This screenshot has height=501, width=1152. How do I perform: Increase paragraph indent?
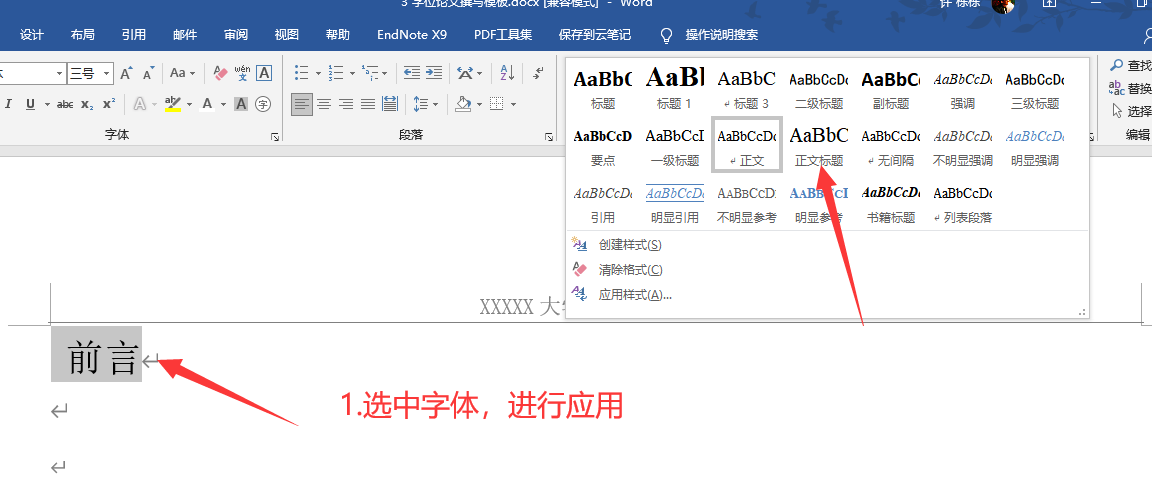(434, 73)
